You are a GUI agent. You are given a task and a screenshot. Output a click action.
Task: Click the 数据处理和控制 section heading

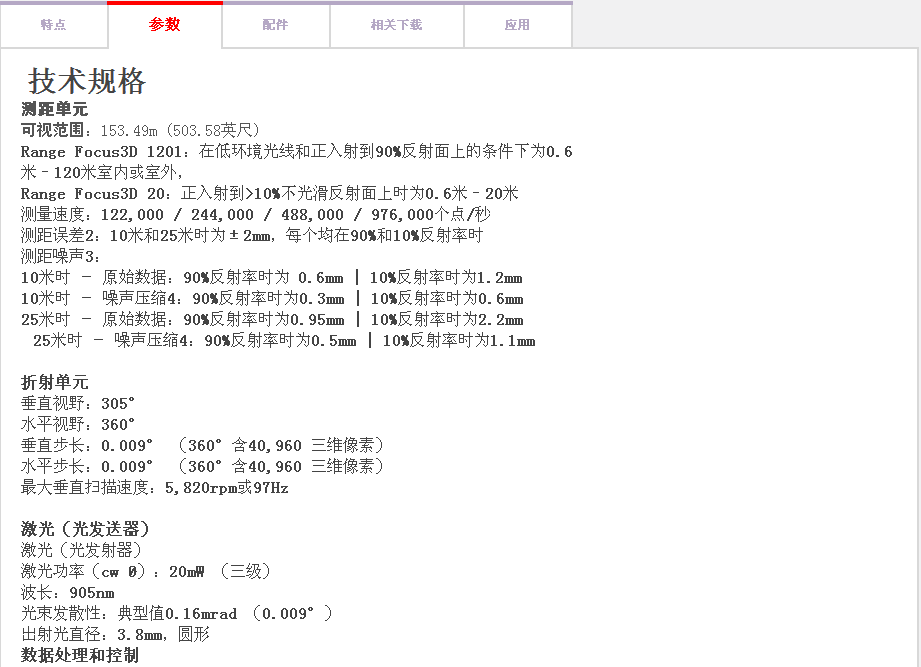click(x=79, y=655)
